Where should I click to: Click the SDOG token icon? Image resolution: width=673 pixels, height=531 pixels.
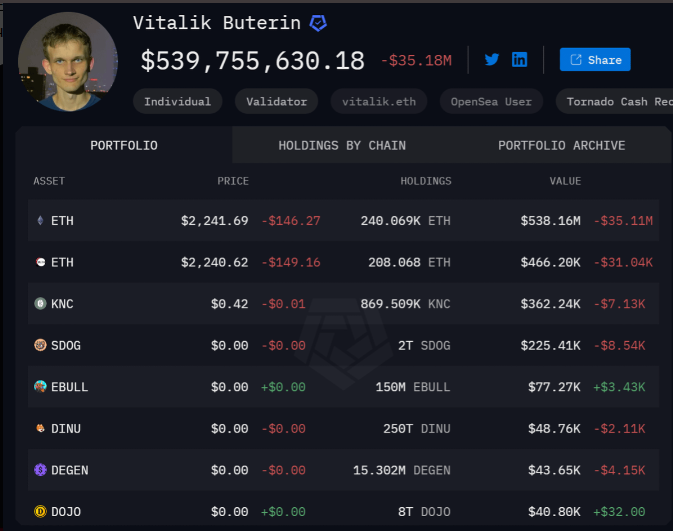click(40, 345)
